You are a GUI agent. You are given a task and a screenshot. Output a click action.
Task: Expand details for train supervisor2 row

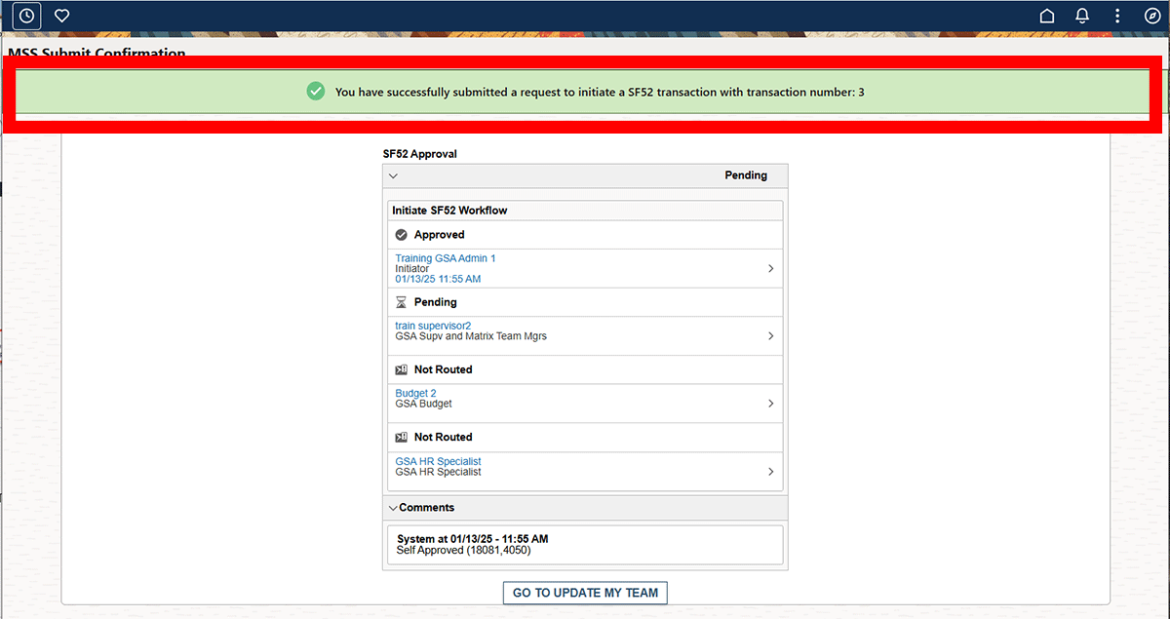point(770,335)
